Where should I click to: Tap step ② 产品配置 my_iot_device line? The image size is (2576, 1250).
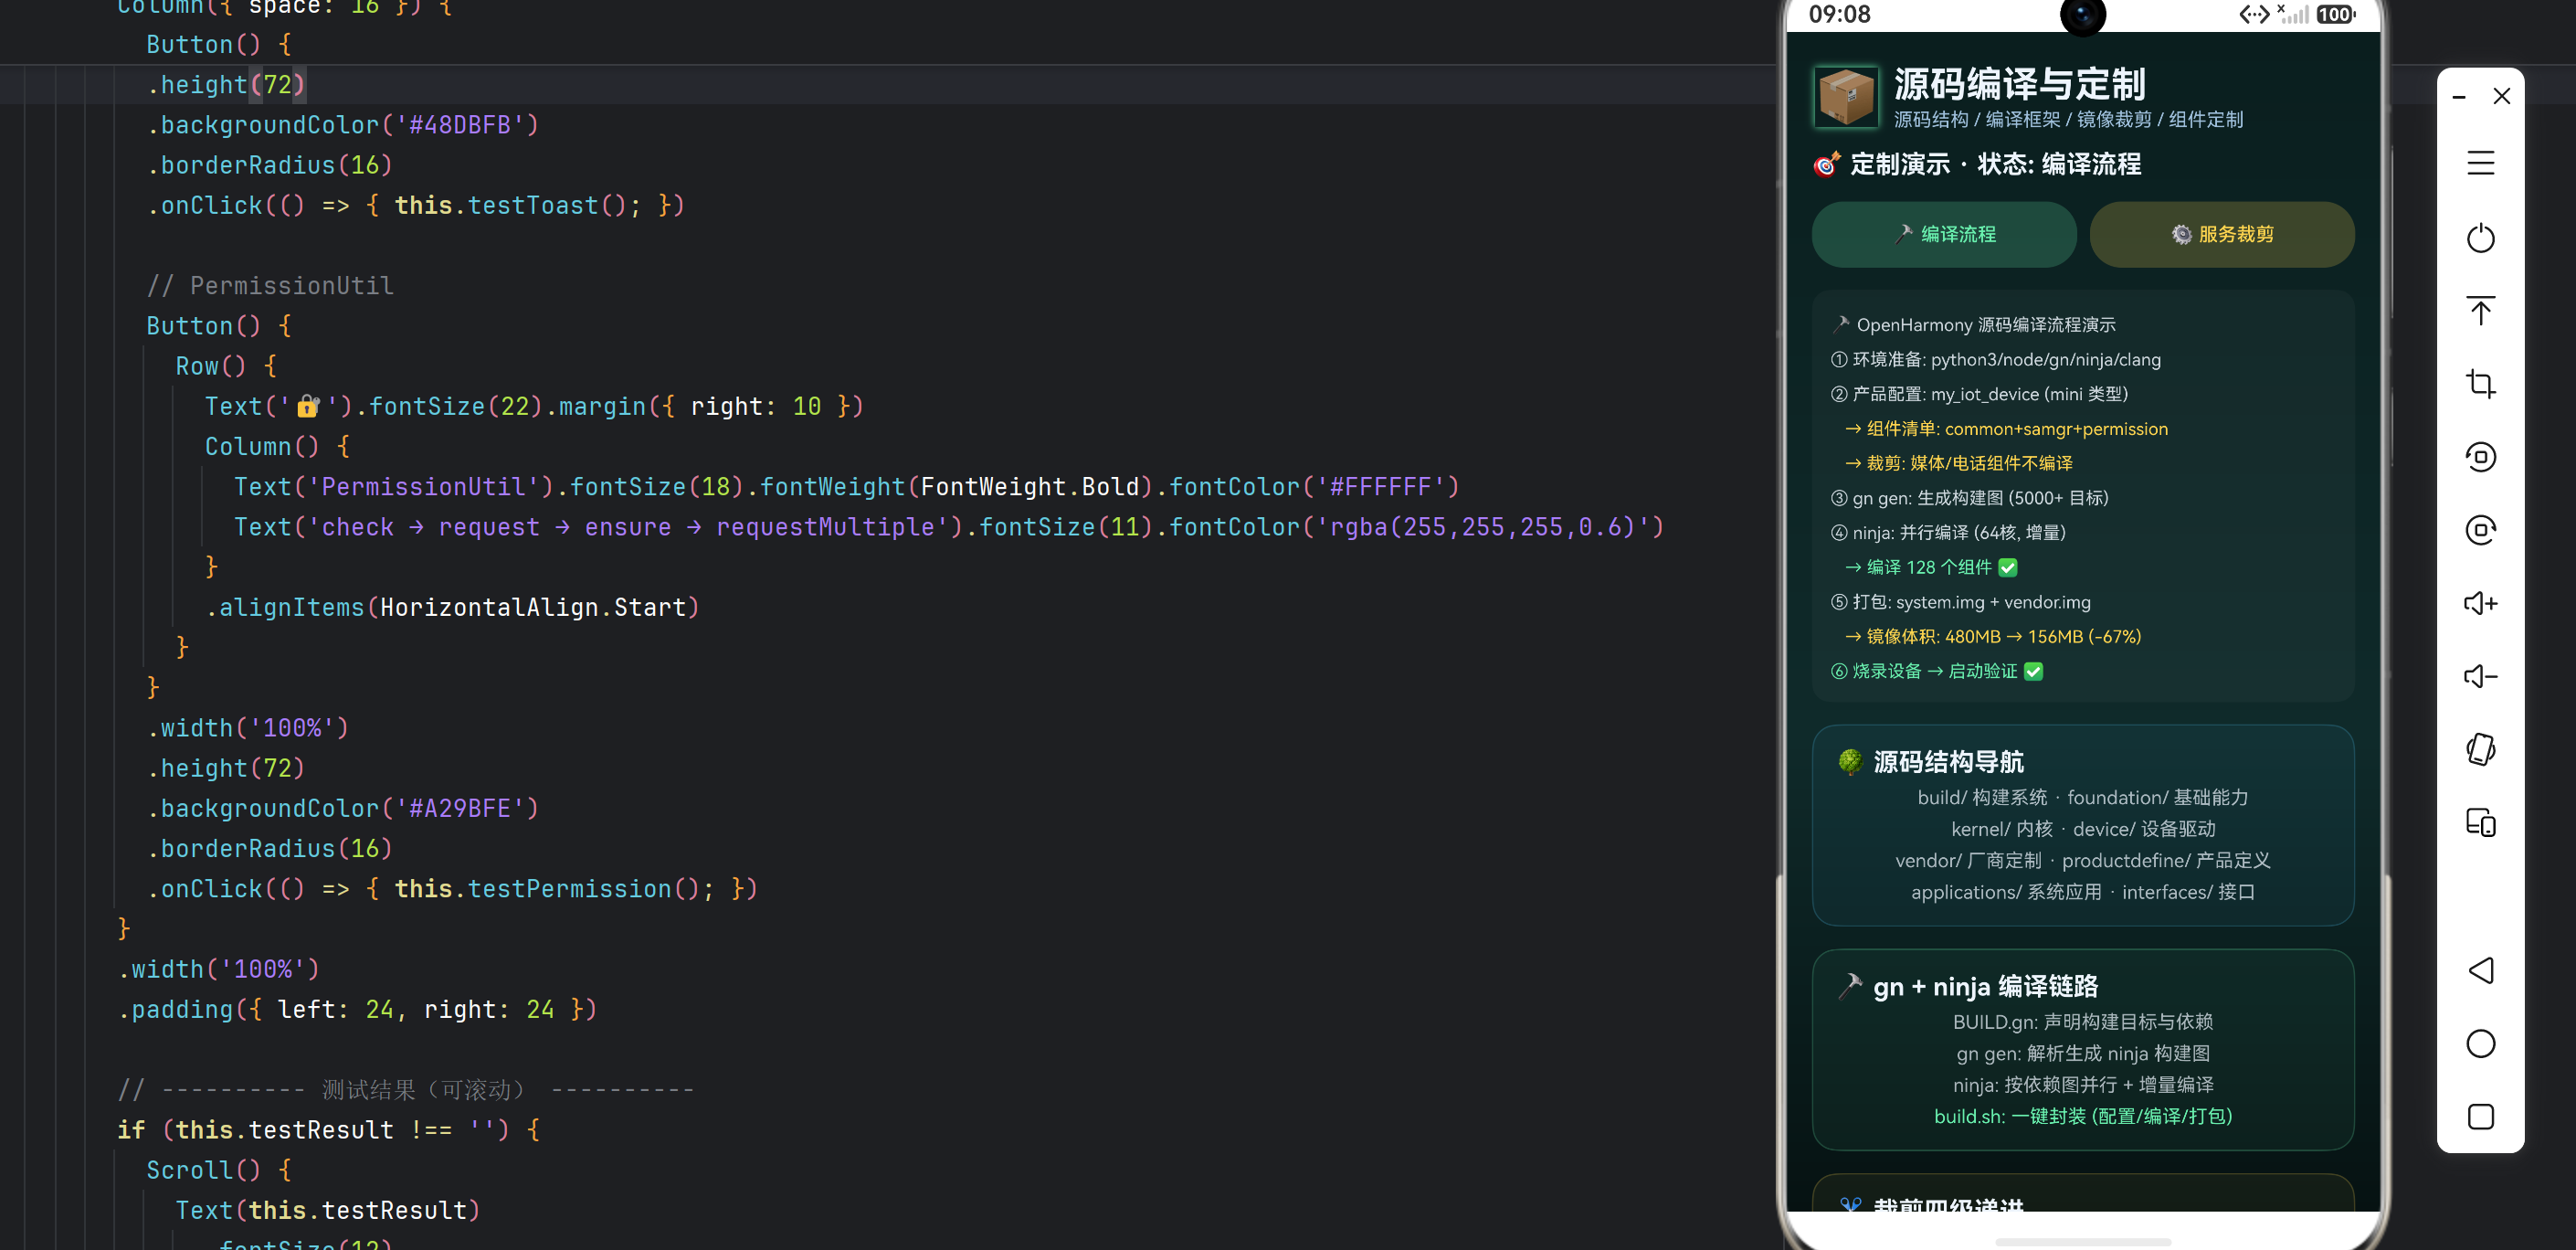1979,394
